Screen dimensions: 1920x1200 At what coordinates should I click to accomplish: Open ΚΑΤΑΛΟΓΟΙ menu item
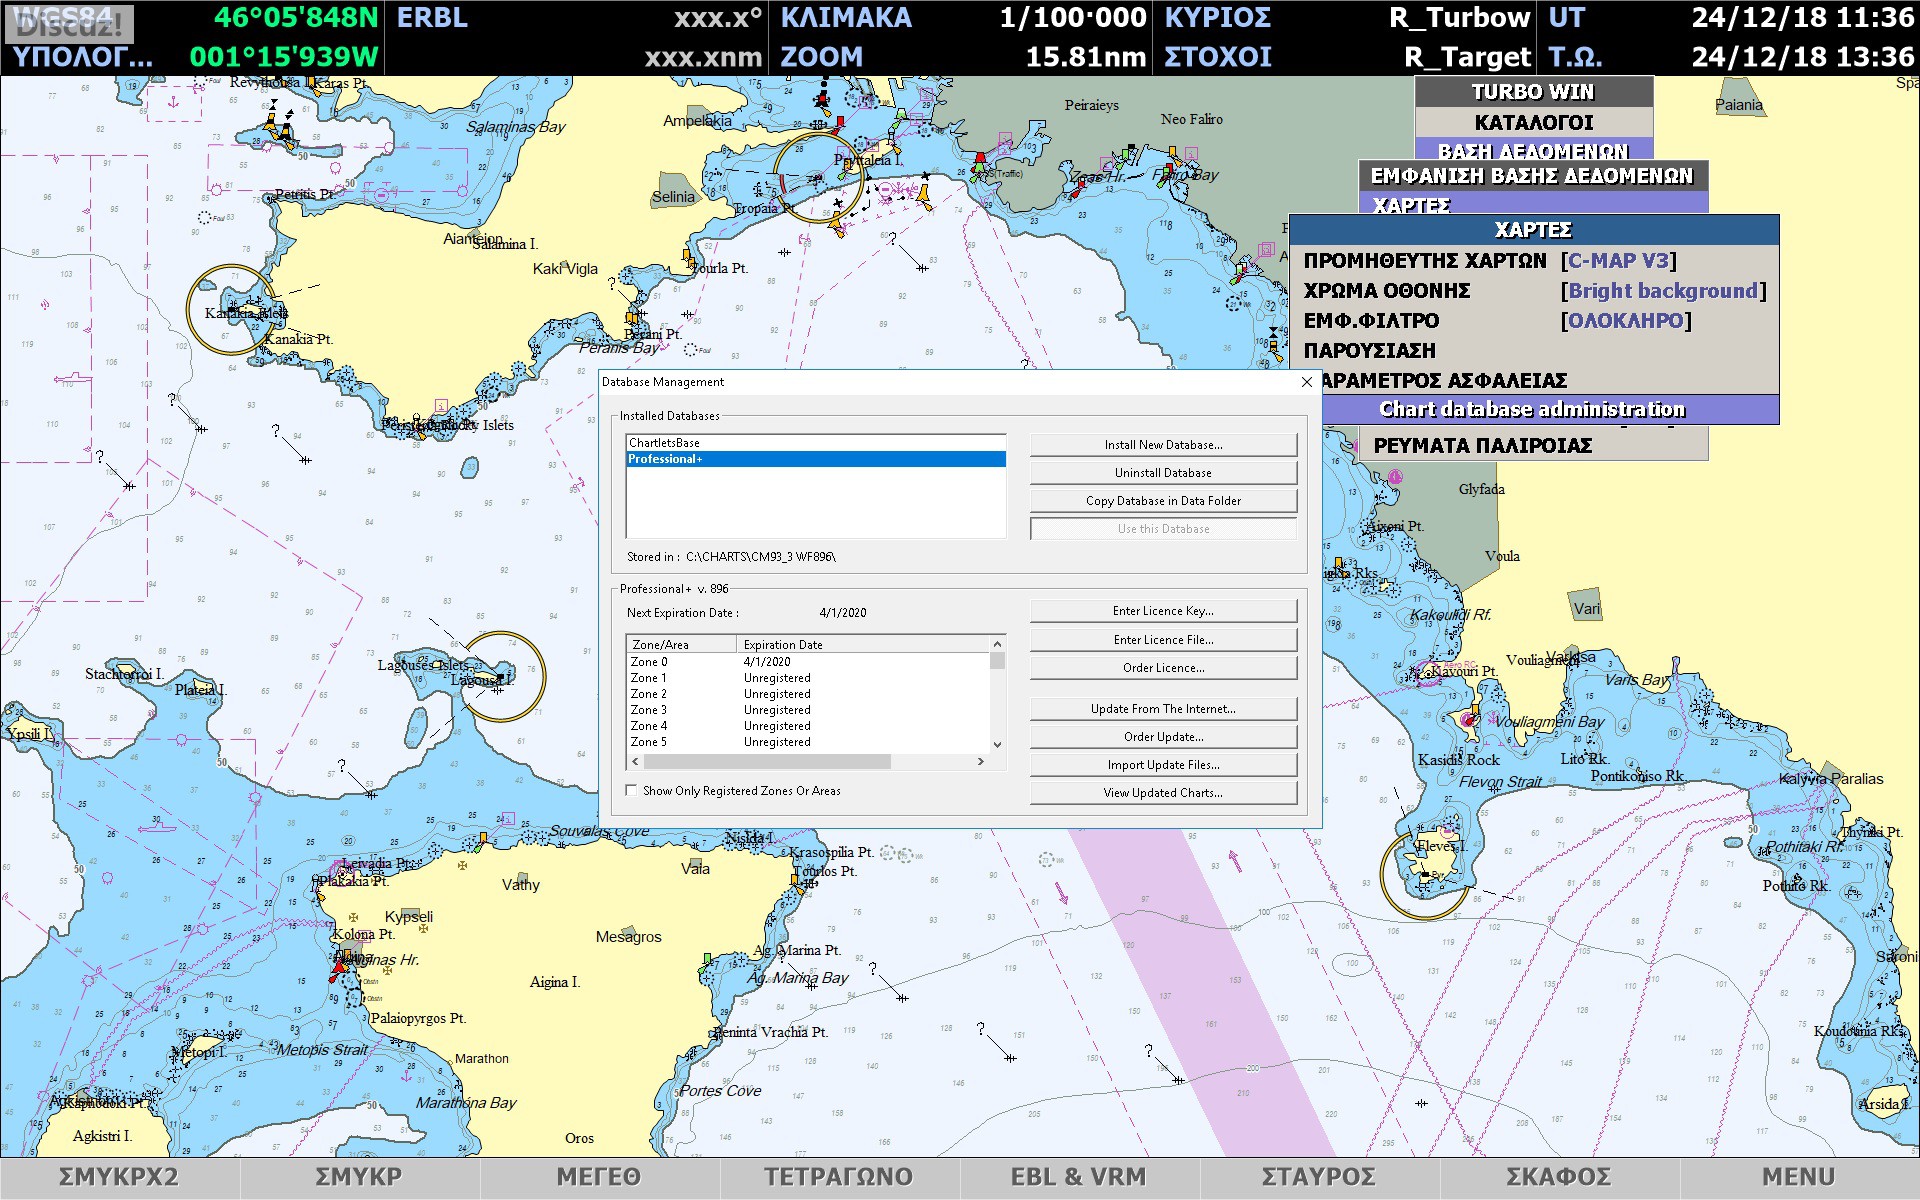(1534, 122)
